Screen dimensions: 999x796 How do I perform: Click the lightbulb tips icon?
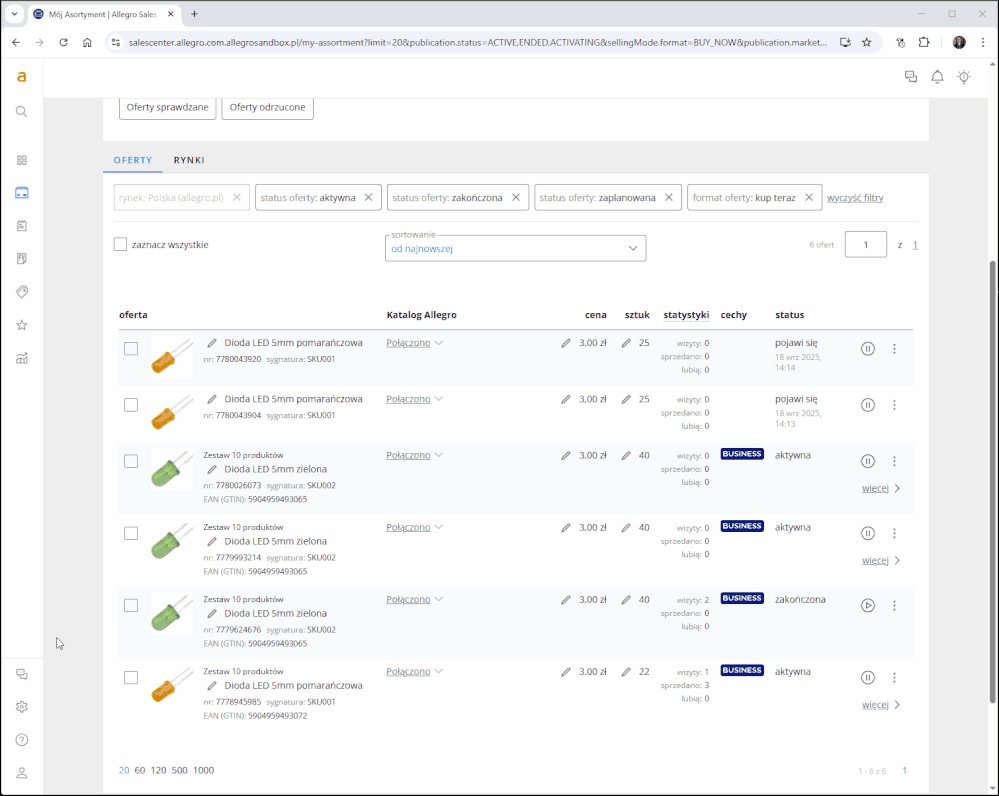(x=964, y=77)
